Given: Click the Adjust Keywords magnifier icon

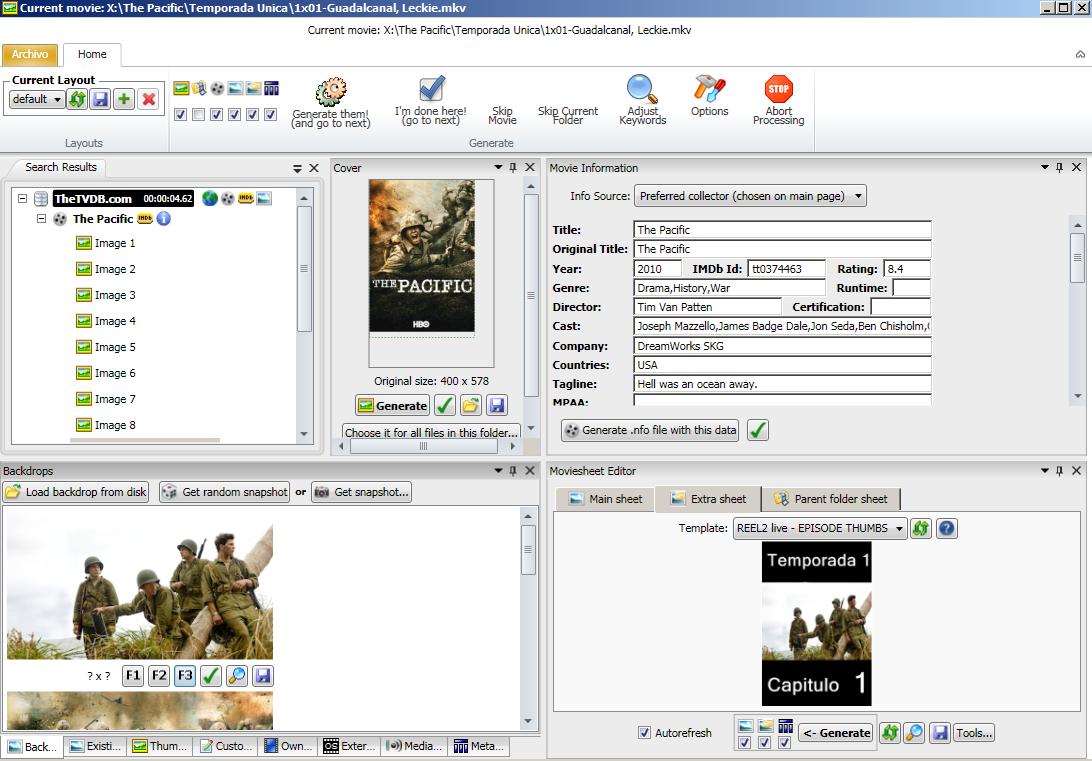Looking at the screenshot, I should [642, 89].
